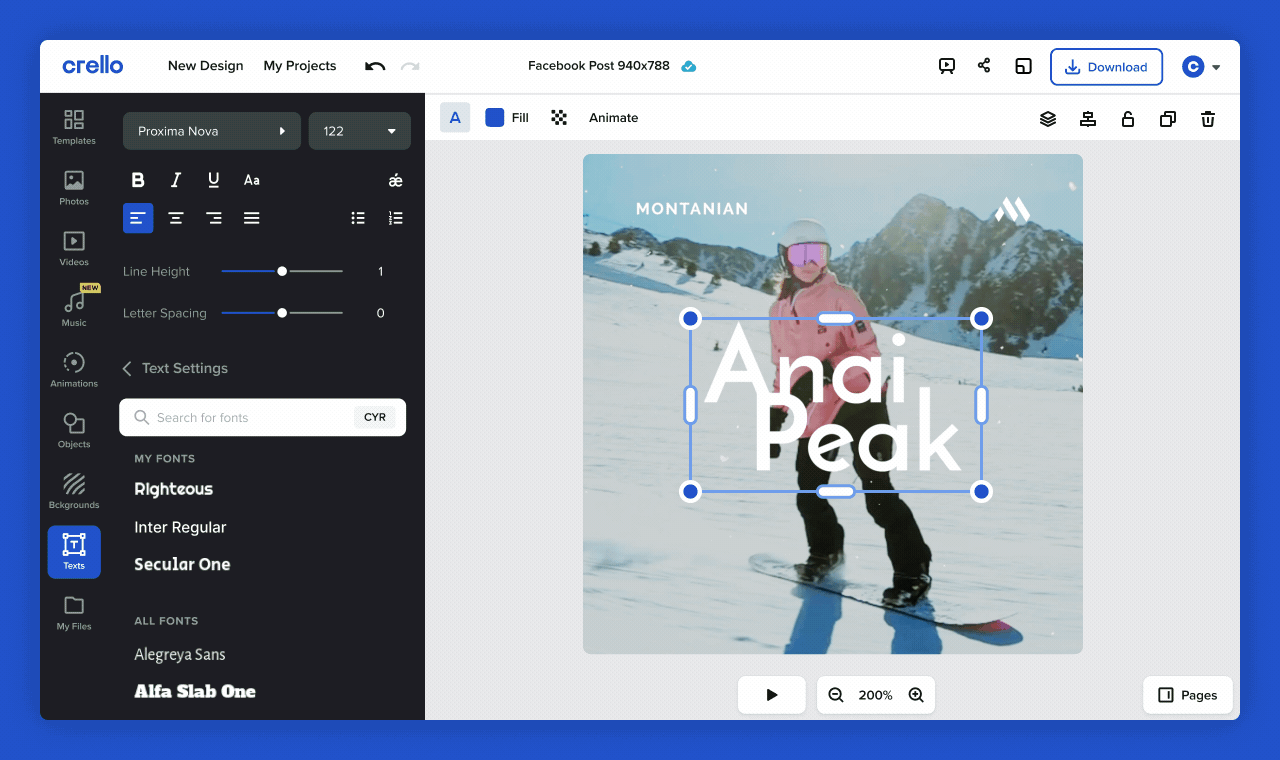This screenshot has width=1280, height=760.
Task: Open the share icon in header
Action: click(x=984, y=66)
